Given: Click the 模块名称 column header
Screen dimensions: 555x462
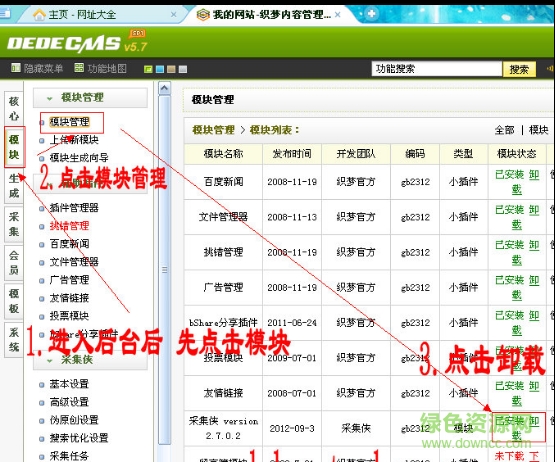Looking at the screenshot, I should [223, 154].
